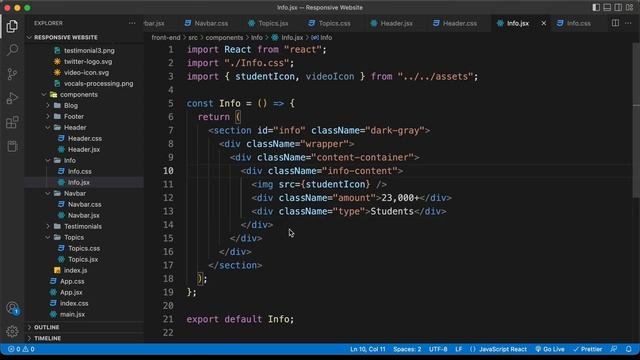Viewport: 640px width, 360px height.
Task: Start Go Live server from status bar
Action: 550,349
